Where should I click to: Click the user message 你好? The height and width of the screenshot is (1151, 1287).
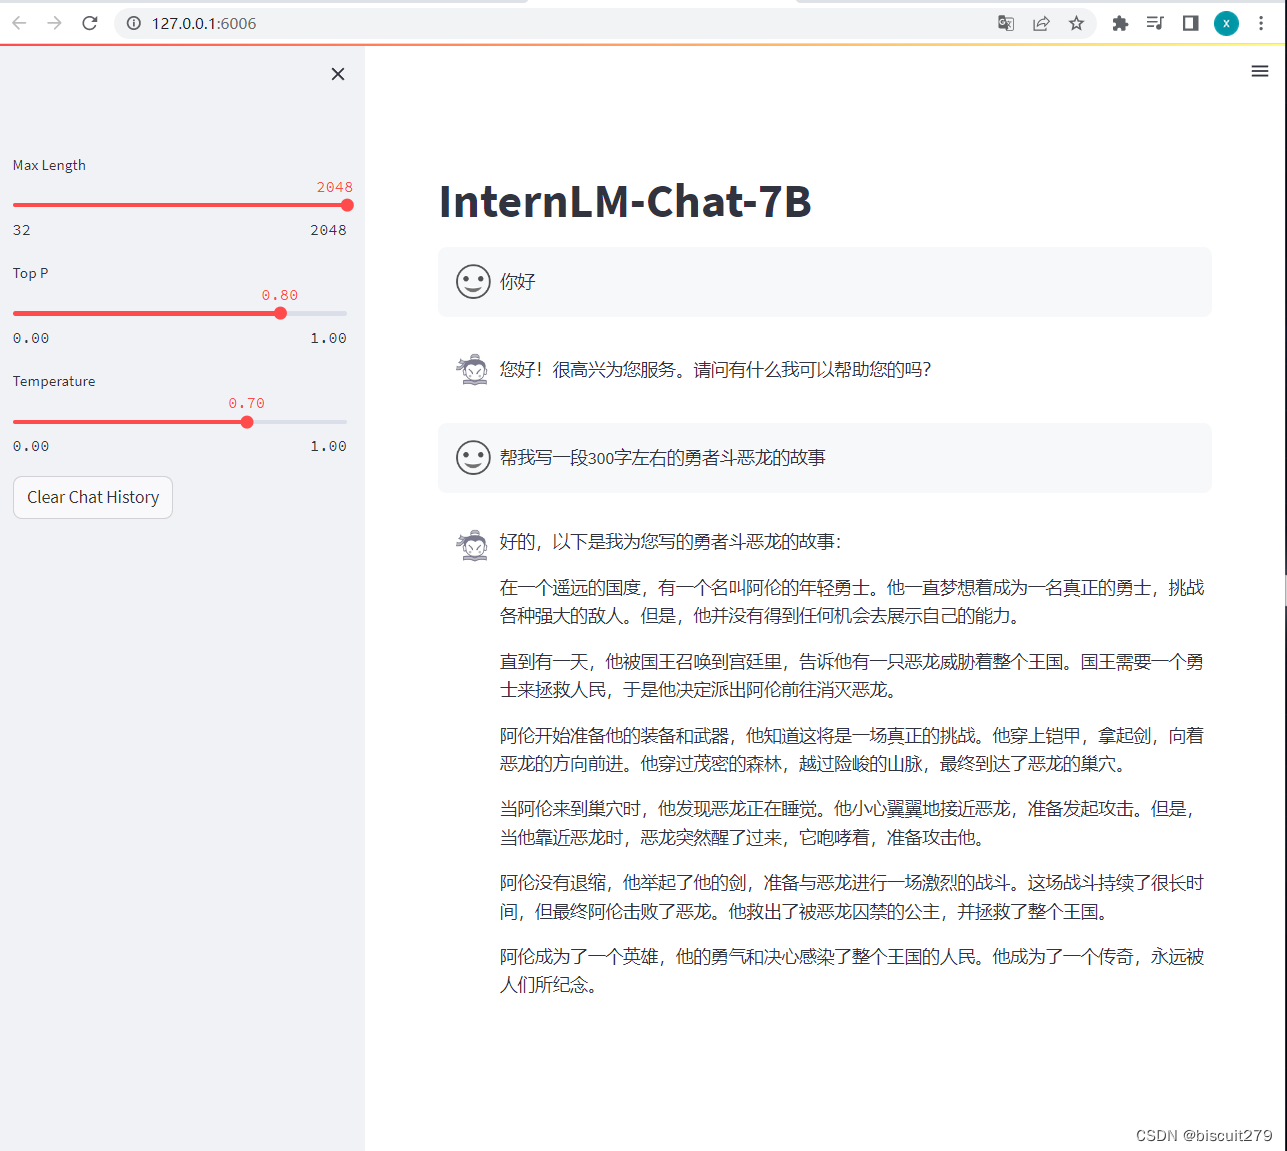(518, 282)
